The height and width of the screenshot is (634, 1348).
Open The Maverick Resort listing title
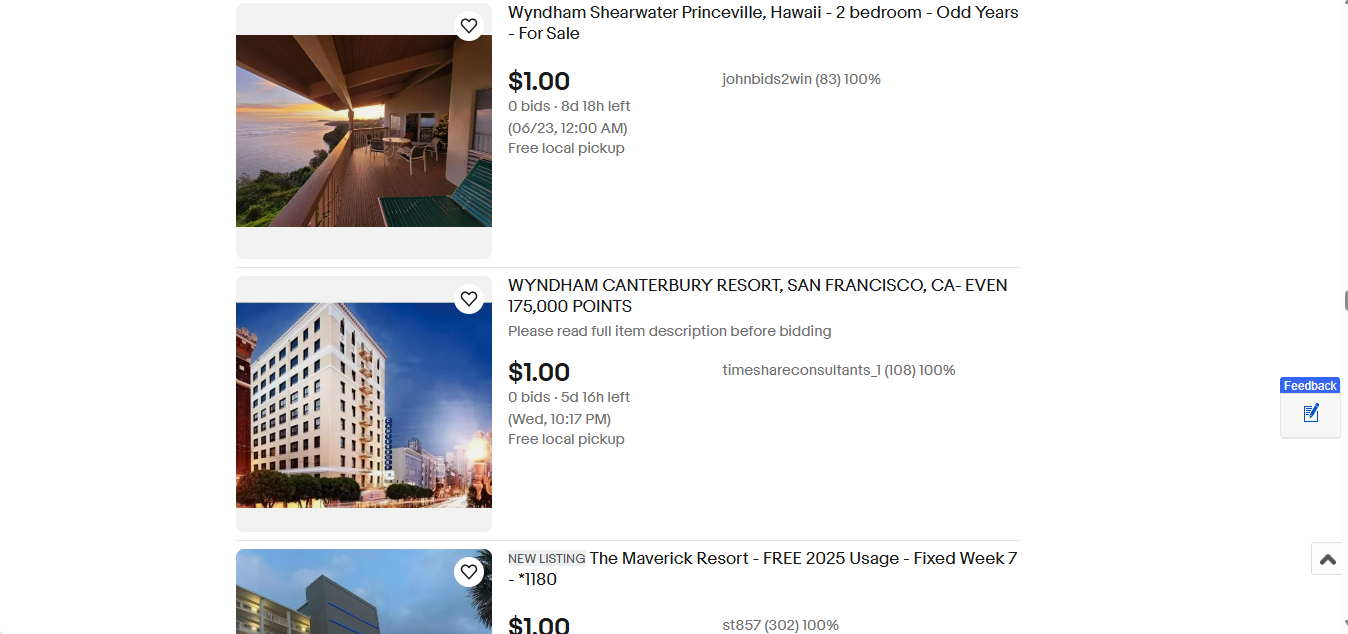pyautogui.click(x=802, y=559)
